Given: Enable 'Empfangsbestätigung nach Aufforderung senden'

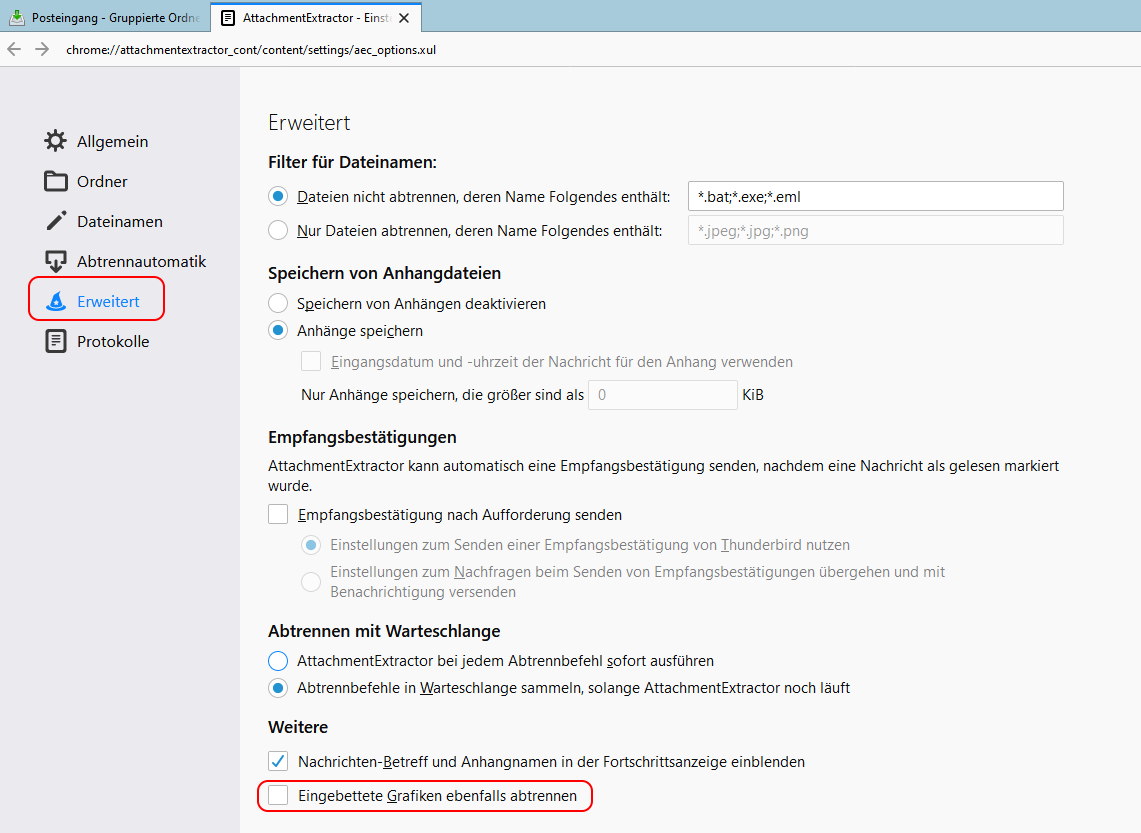Looking at the screenshot, I should click(278, 514).
